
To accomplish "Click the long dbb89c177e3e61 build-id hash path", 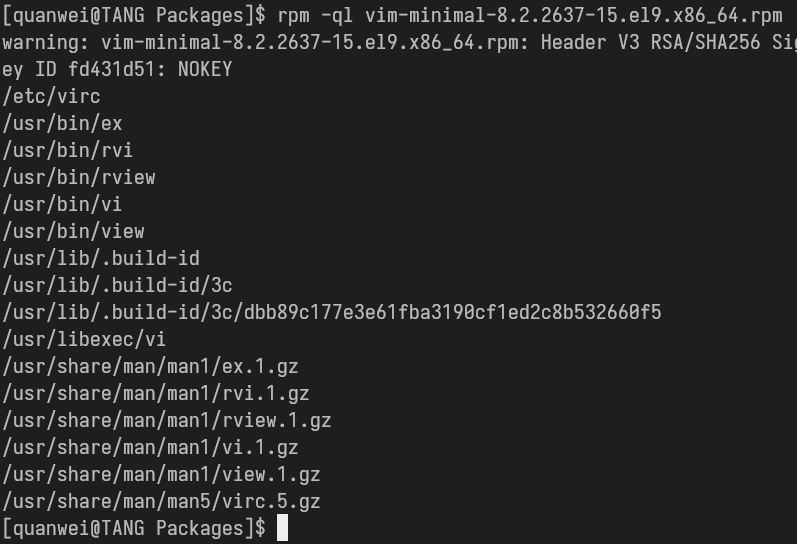I will click(x=332, y=312).
